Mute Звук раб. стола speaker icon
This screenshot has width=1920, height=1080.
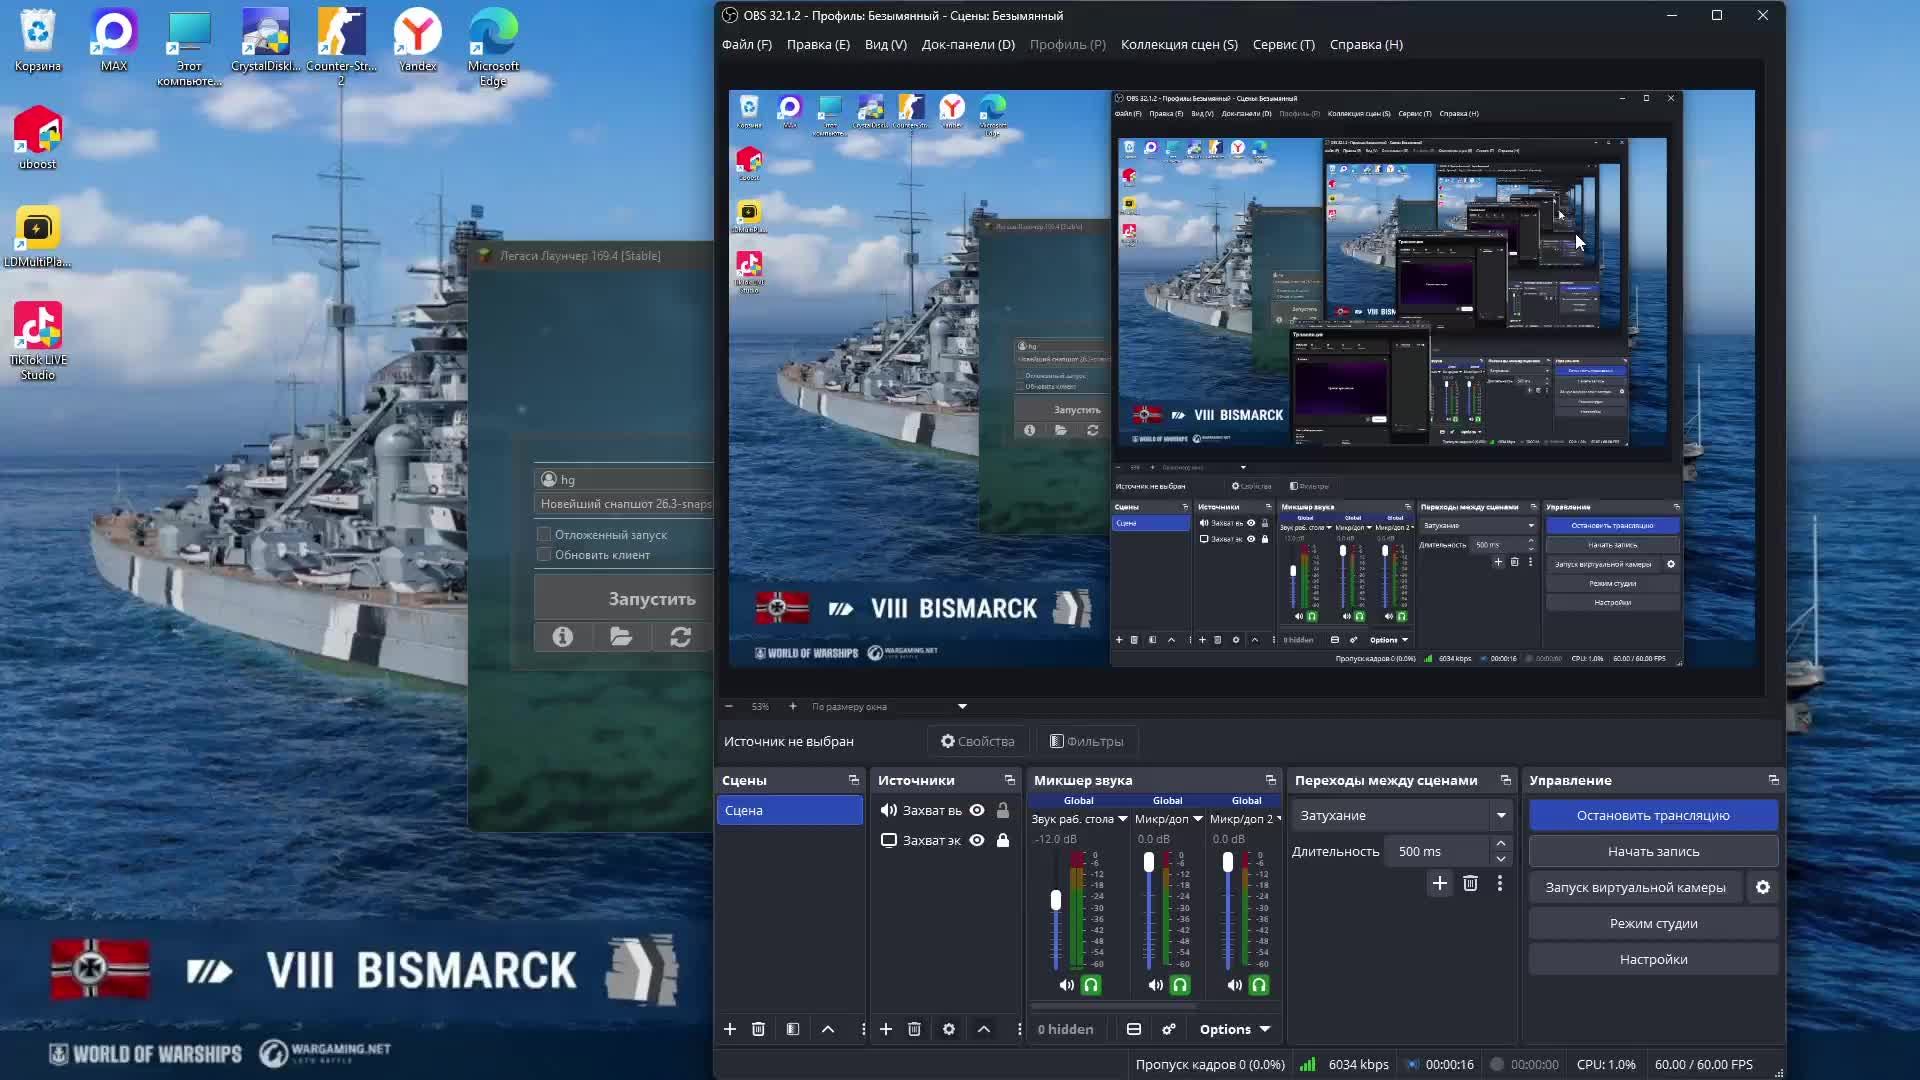[1067, 985]
